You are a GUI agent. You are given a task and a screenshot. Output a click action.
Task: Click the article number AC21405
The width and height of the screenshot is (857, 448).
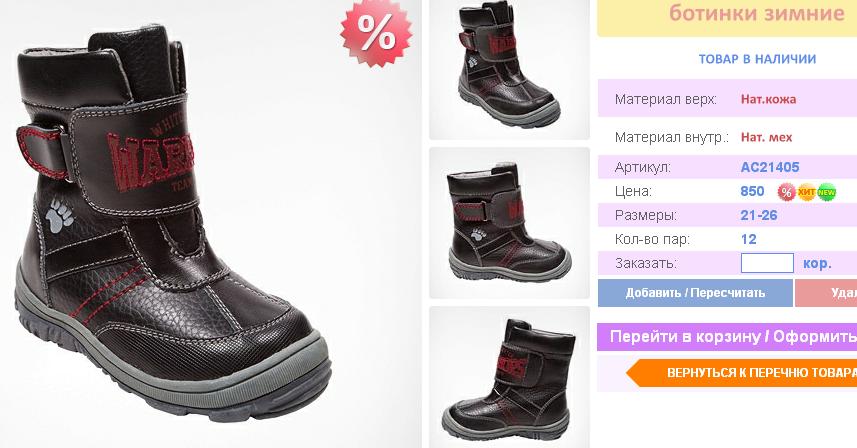pyautogui.click(x=770, y=167)
